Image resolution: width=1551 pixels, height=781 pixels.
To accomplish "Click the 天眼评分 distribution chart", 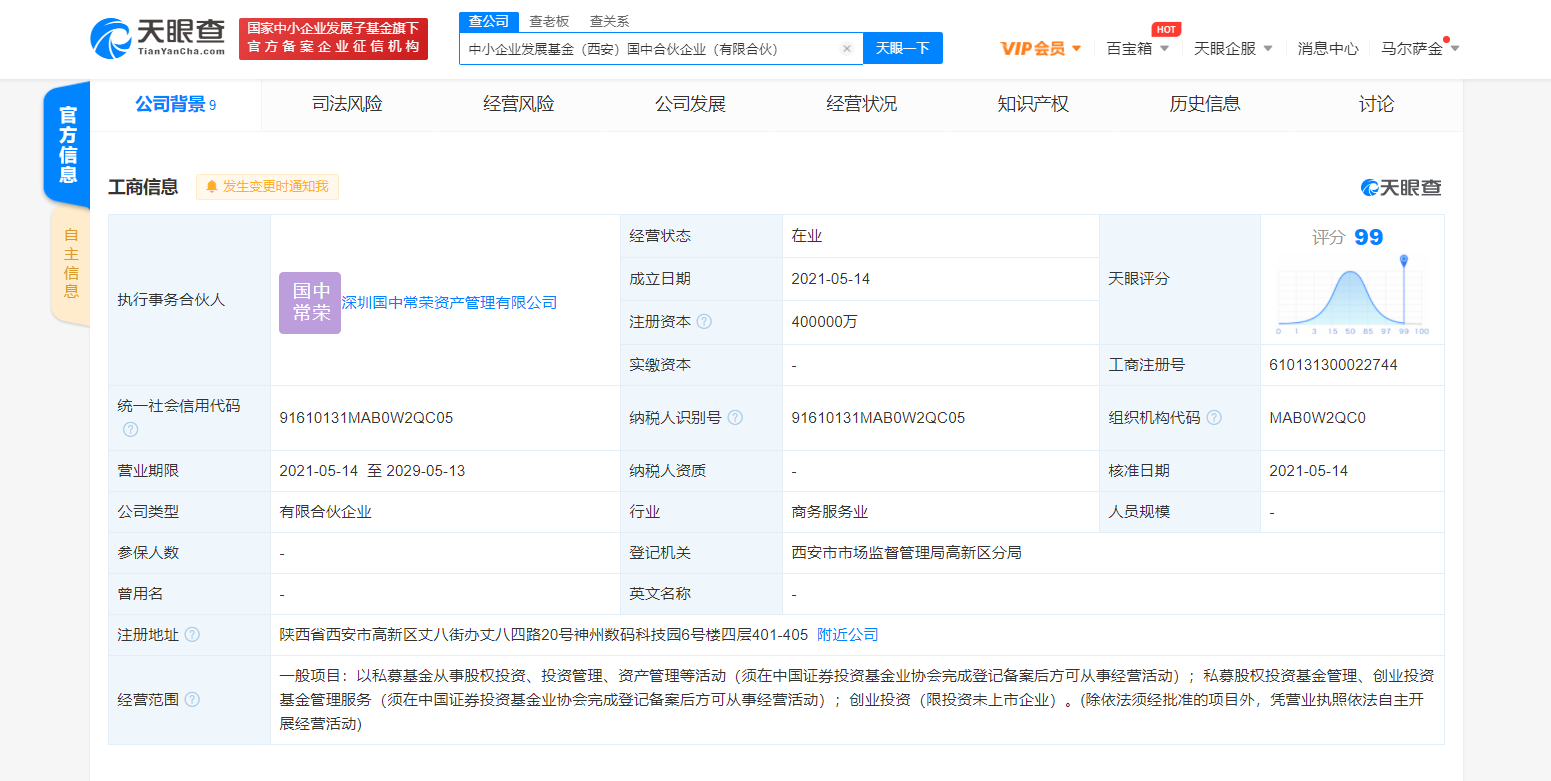I will pos(1352,296).
